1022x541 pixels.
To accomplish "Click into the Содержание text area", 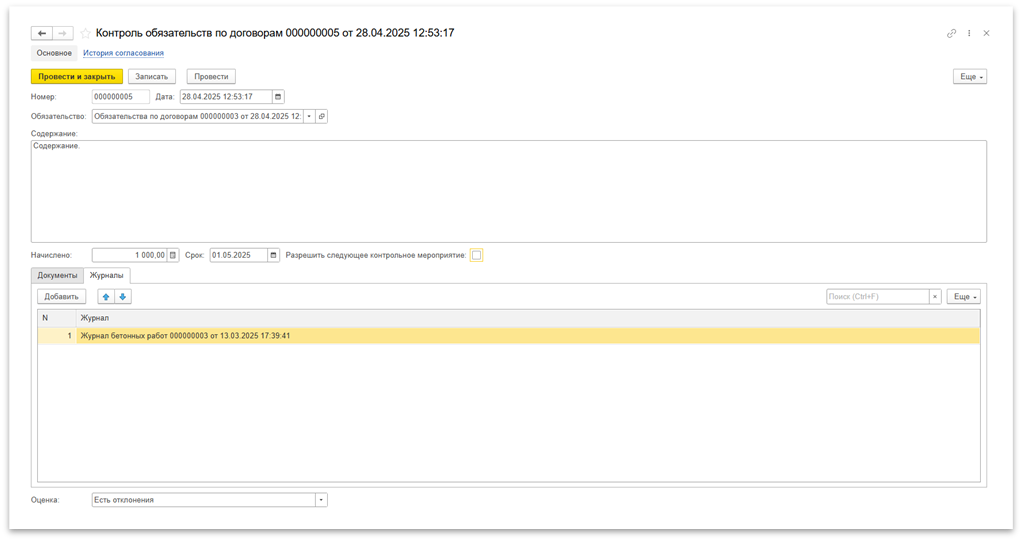I will pos(508,190).
